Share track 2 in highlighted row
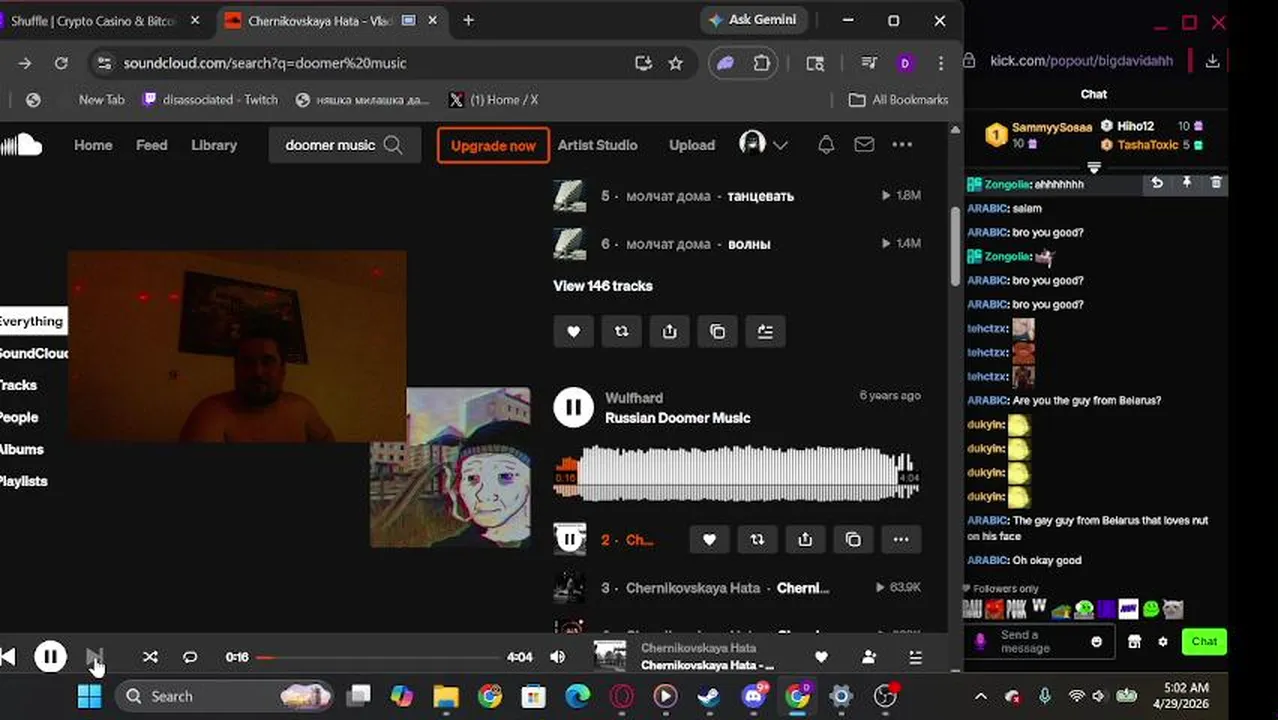 click(x=806, y=540)
